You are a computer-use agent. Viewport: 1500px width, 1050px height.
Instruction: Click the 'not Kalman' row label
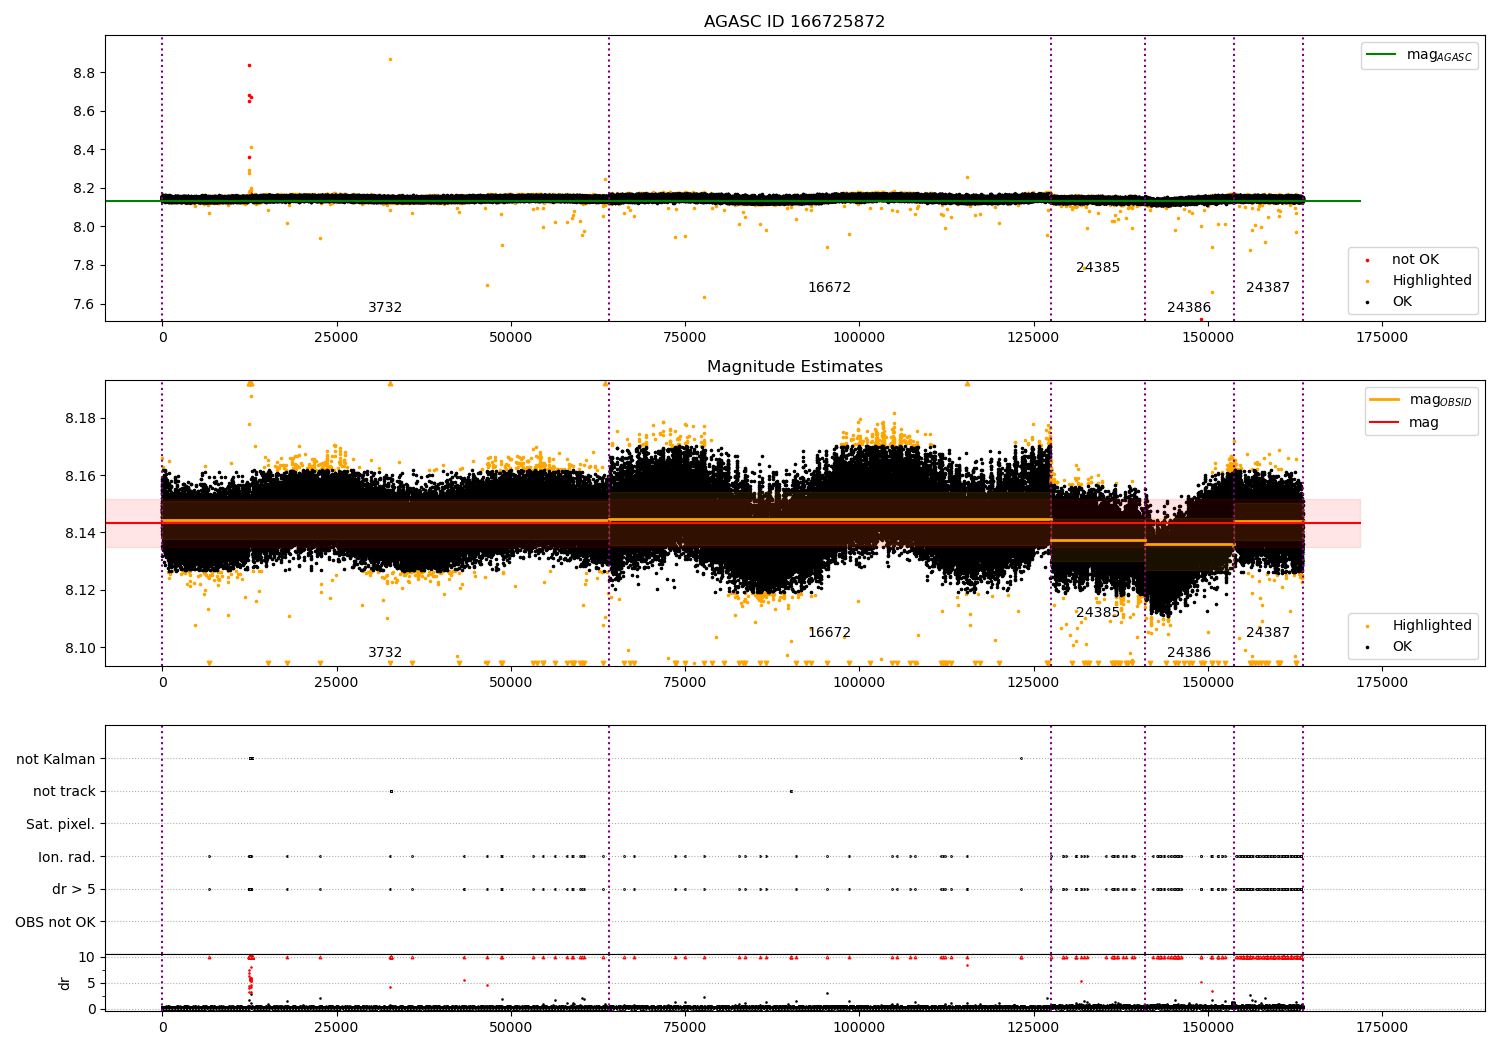(56, 759)
